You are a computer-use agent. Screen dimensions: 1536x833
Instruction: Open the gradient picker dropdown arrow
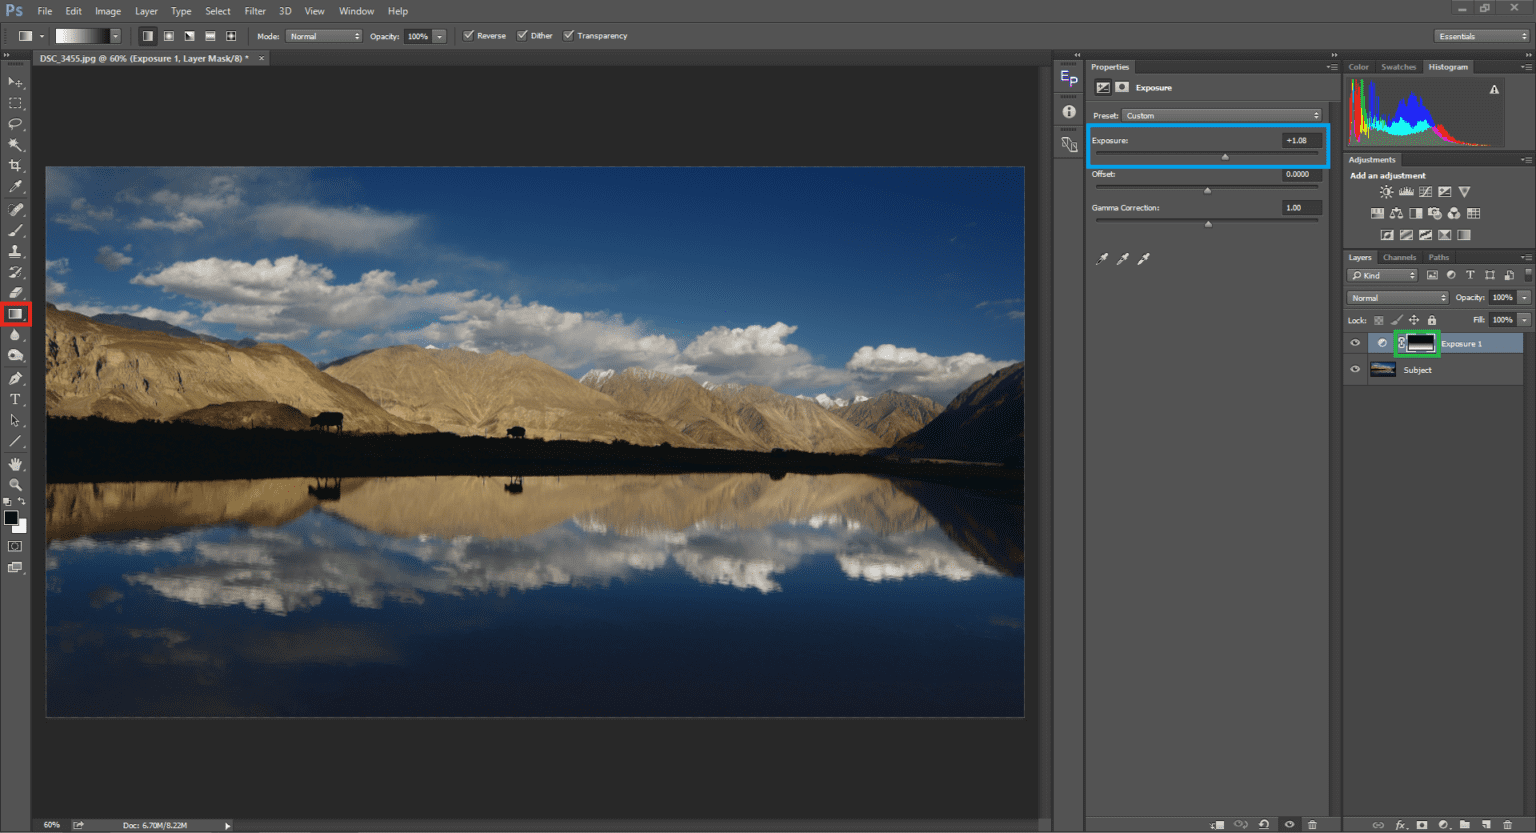click(116, 36)
